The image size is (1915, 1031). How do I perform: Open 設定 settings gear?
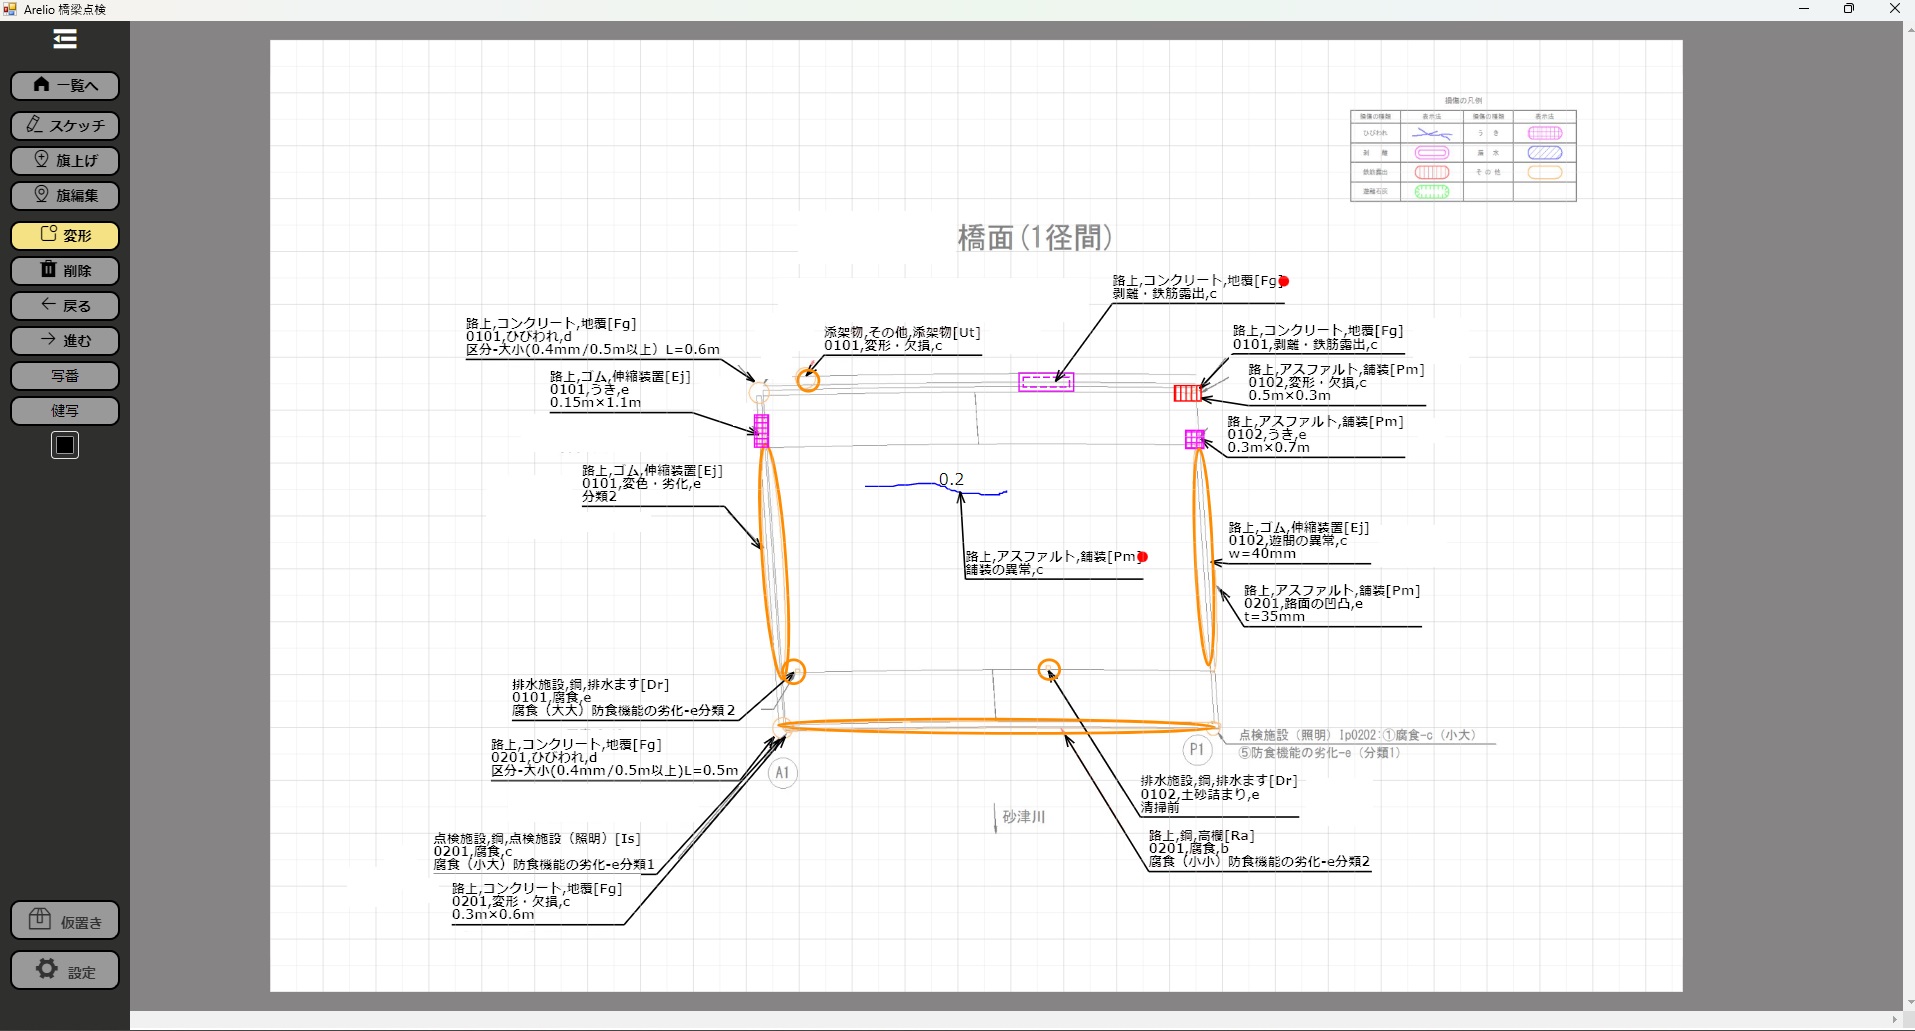click(65, 971)
